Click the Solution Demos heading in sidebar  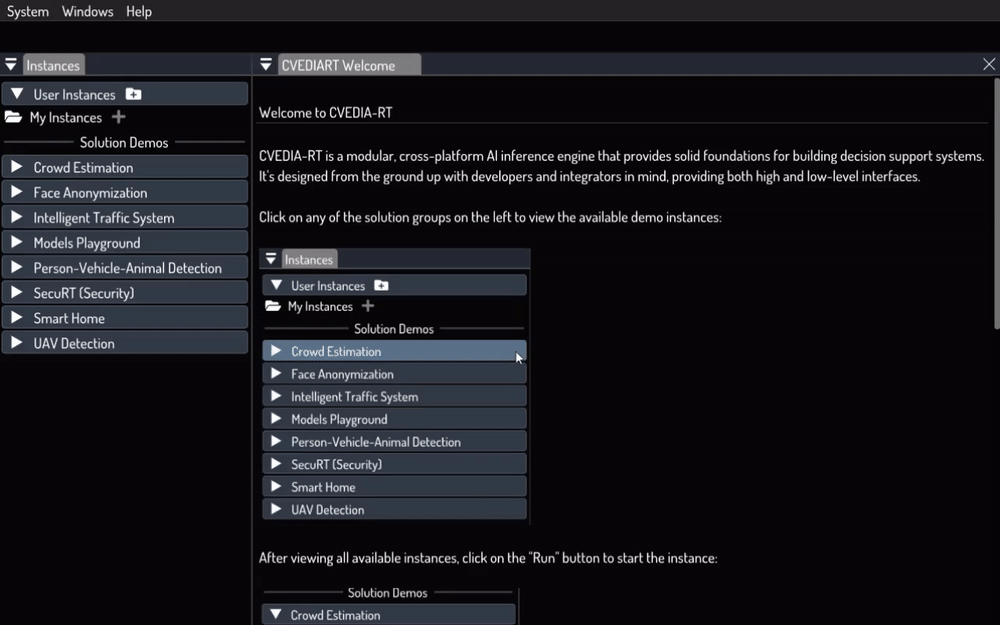click(124, 142)
